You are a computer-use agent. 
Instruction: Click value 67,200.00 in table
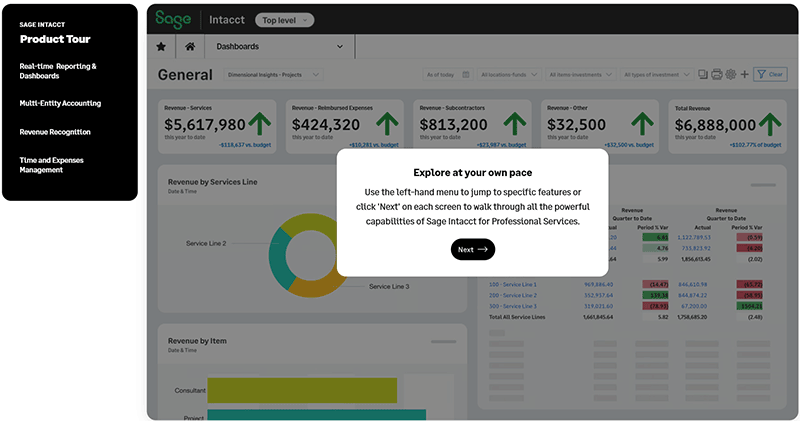[x=695, y=306]
